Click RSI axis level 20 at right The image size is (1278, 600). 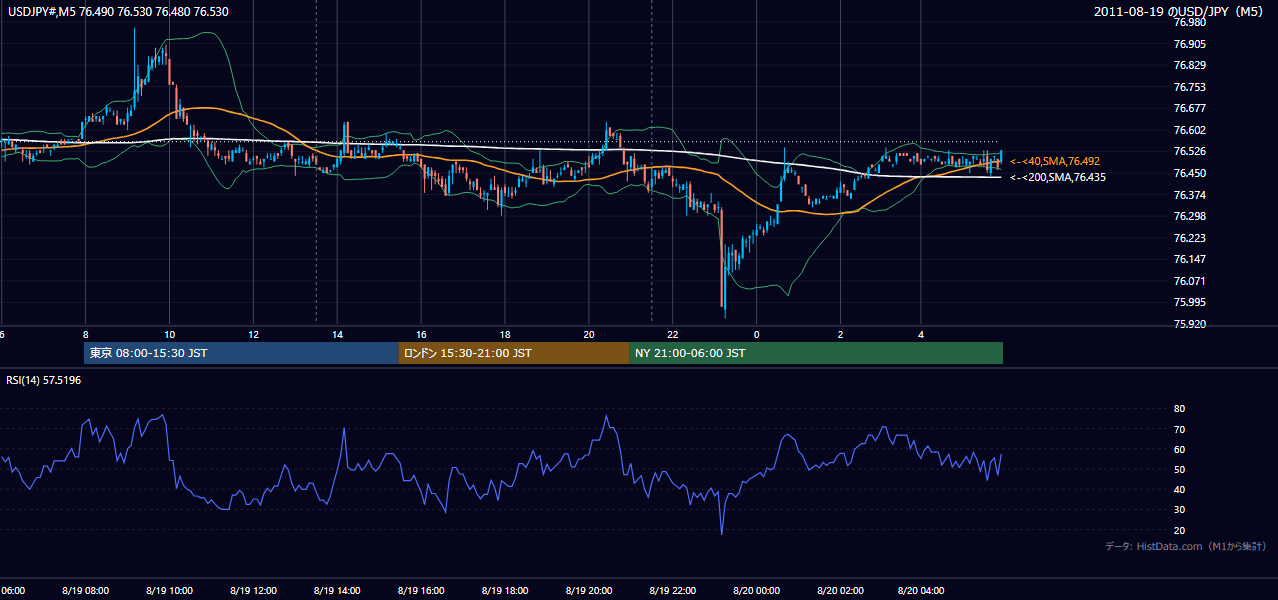pyautogui.click(x=1180, y=530)
